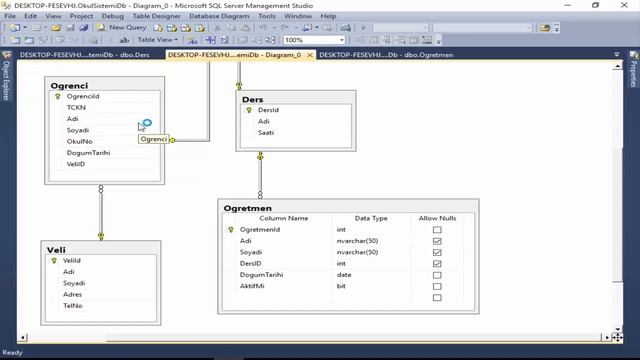Select the Ogretmen table title bar

(x=348, y=208)
